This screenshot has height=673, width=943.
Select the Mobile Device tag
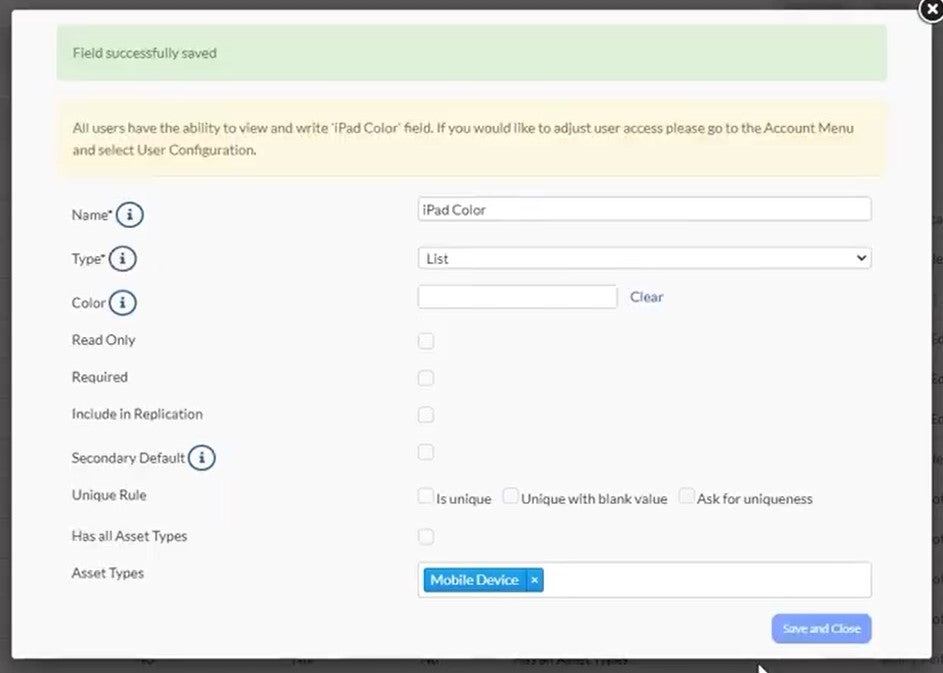(475, 580)
